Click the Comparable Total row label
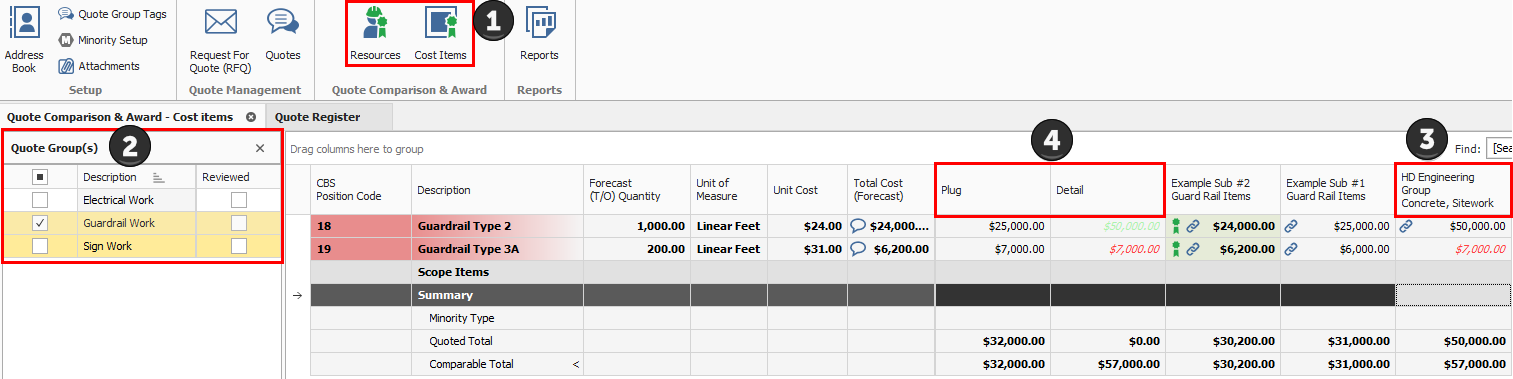This screenshot has width=1513, height=379. (471, 364)
